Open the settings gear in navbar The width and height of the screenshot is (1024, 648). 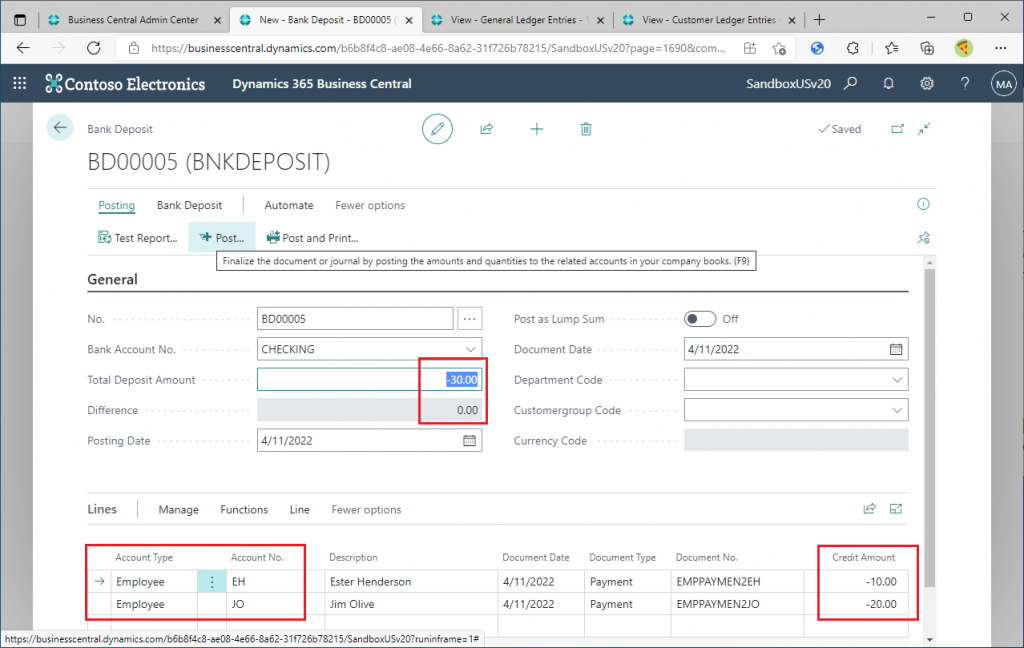click(x=927, y=84)
